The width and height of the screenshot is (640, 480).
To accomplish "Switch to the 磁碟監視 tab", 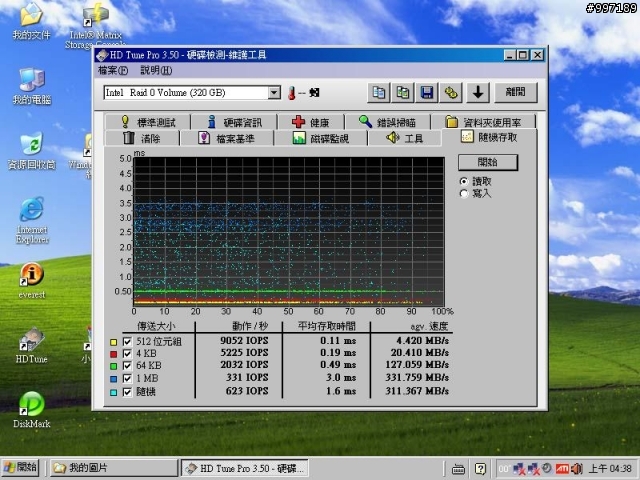I will (321, 138).
